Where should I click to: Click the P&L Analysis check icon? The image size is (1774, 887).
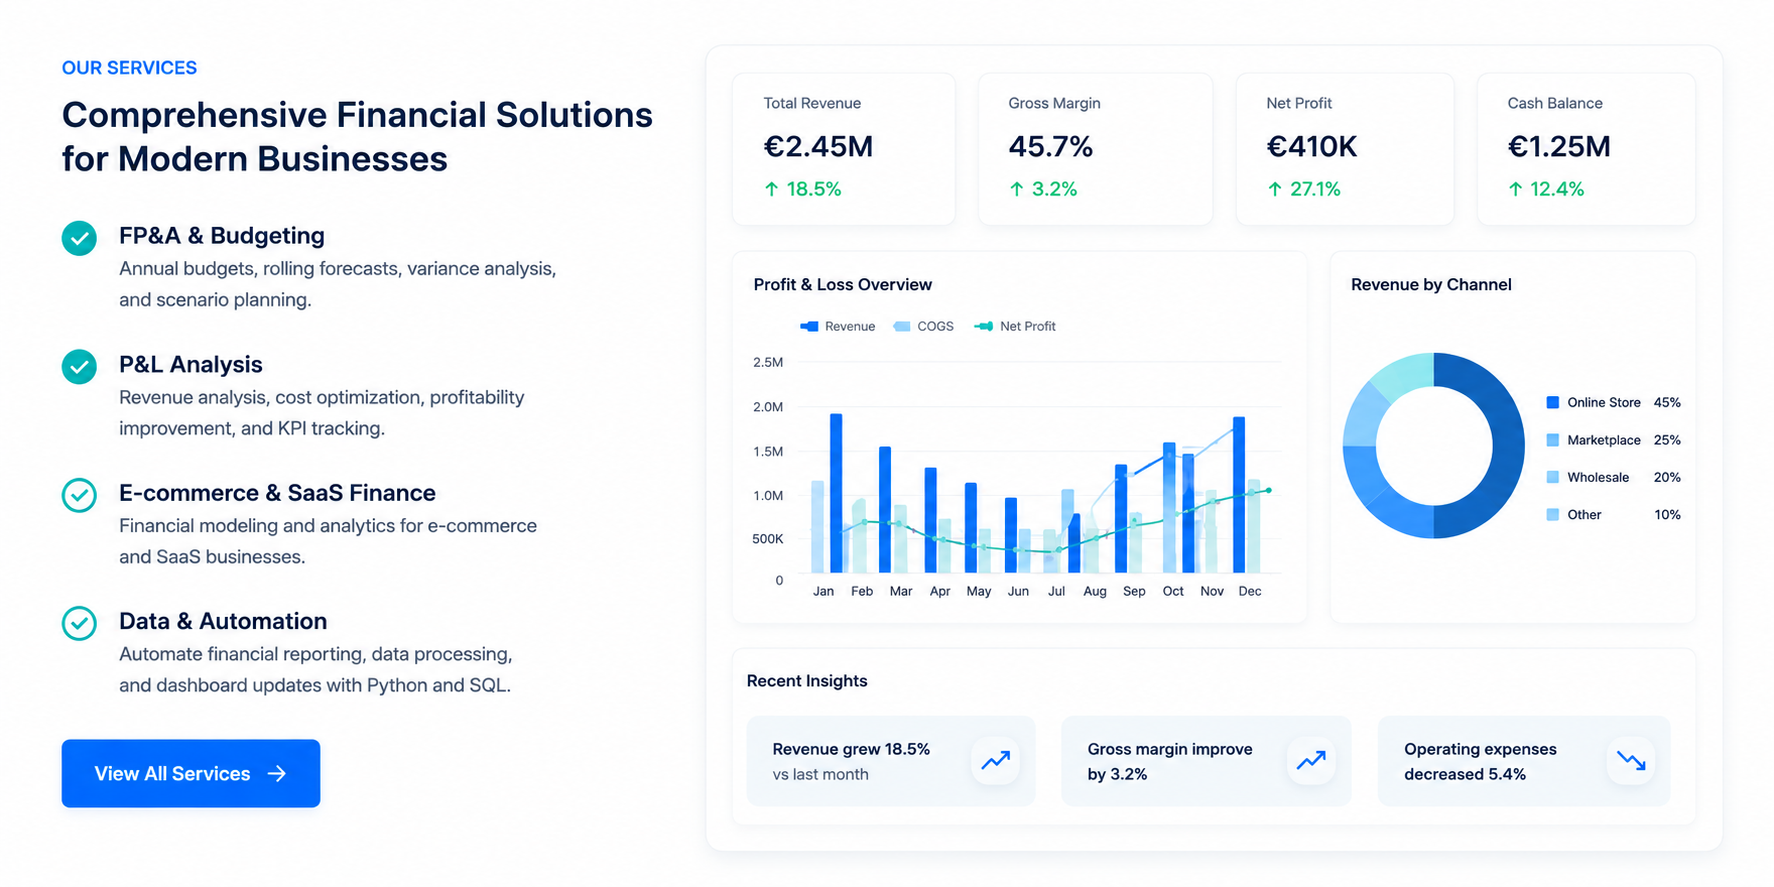click(x=79, y=366)
